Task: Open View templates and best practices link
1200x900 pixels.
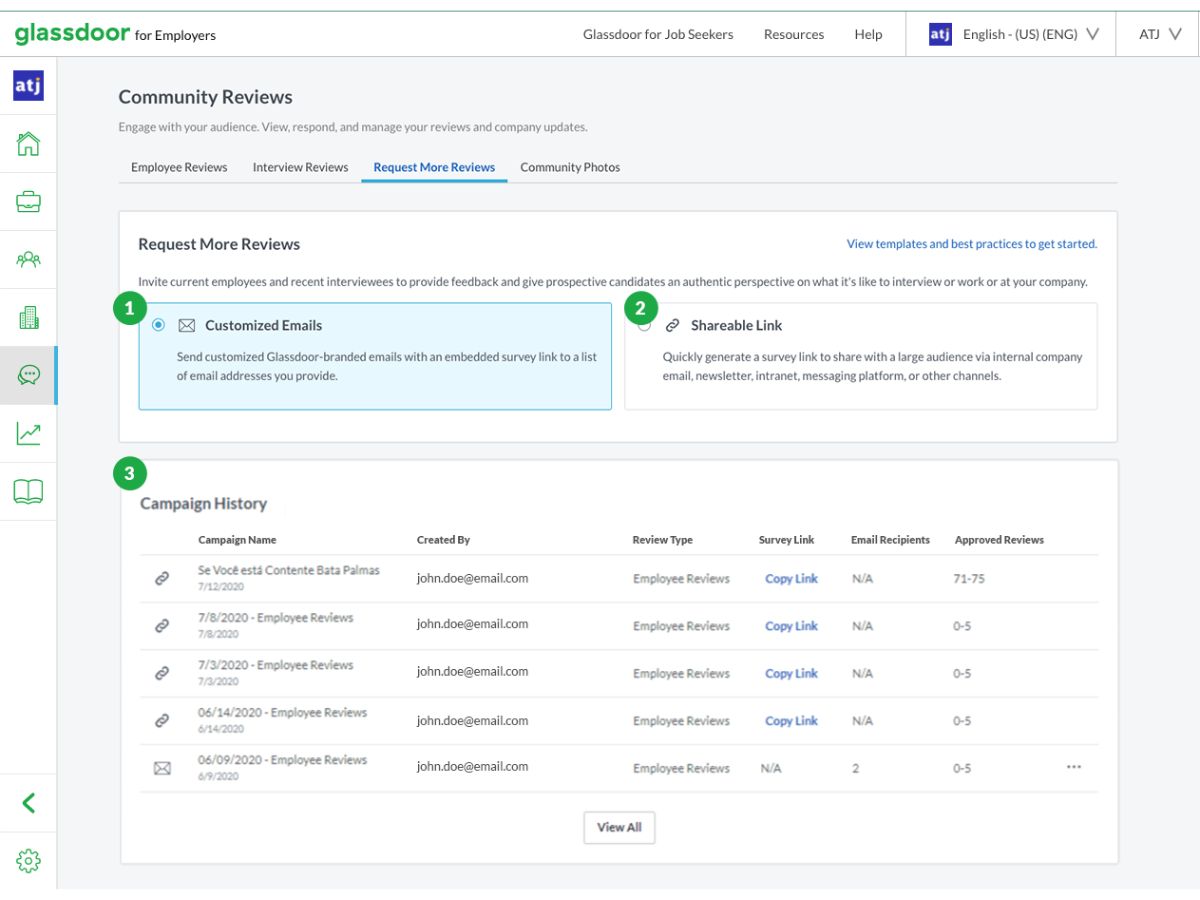Action: pyautogui.click(x=972, y=244)
